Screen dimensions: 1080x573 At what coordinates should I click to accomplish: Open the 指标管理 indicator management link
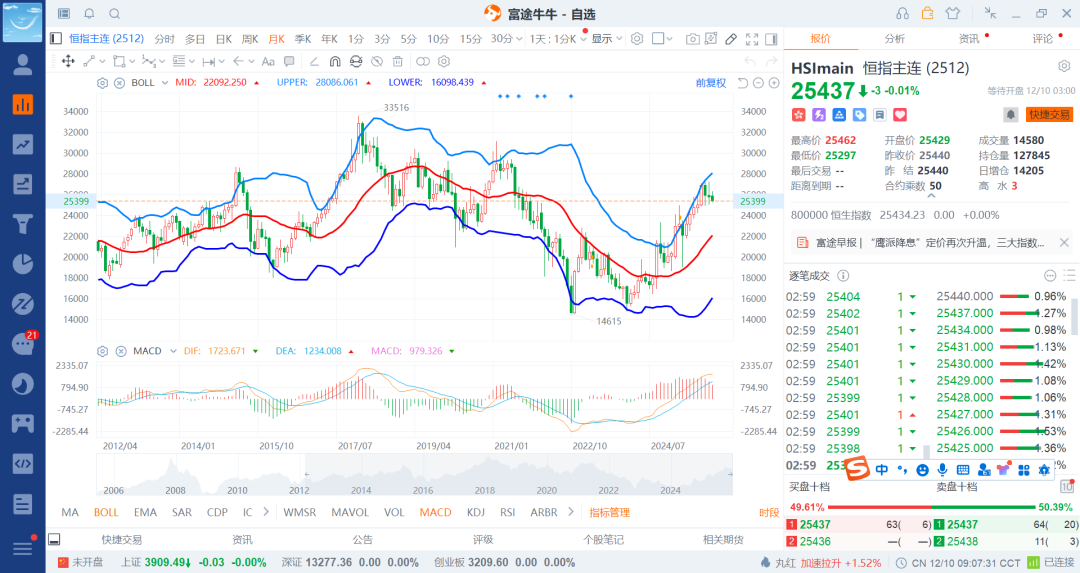[609, 512]
